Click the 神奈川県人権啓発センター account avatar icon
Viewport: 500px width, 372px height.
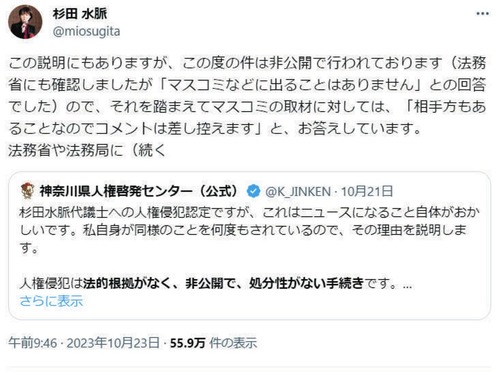(27, 191)
